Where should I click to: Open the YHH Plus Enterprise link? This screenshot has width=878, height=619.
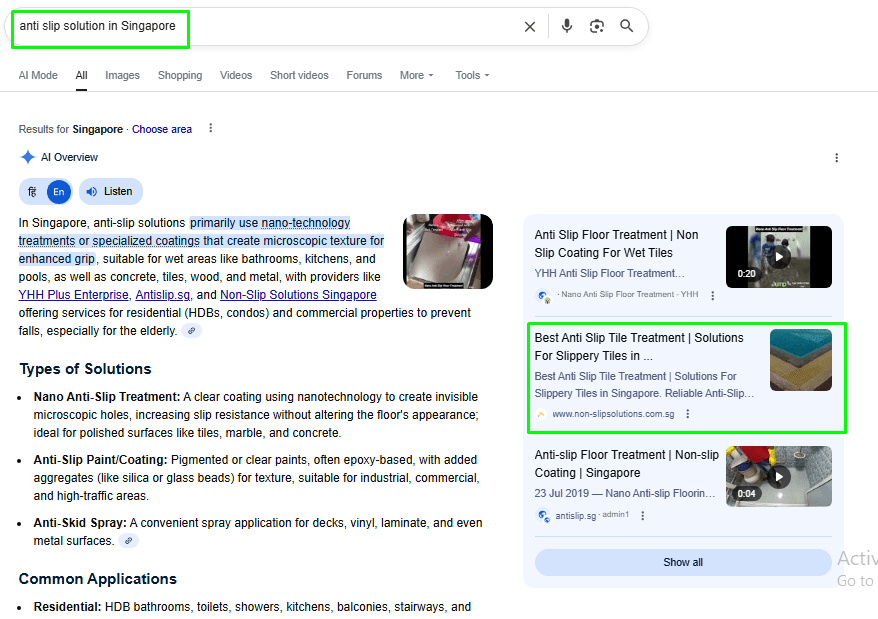click(x=73, y=295)
